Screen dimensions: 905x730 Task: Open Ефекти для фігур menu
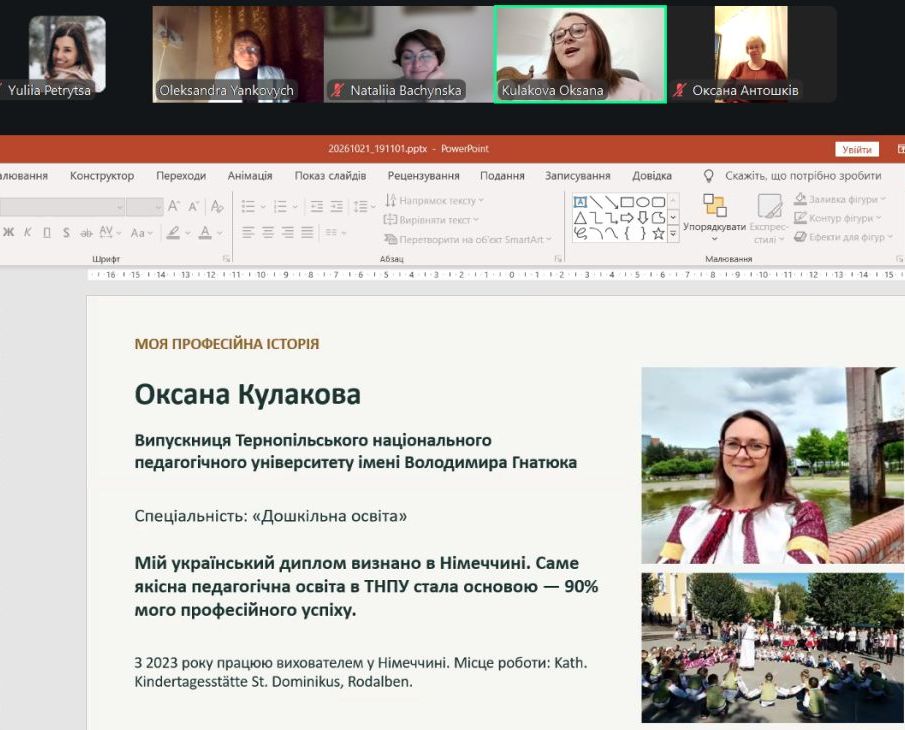843,237
